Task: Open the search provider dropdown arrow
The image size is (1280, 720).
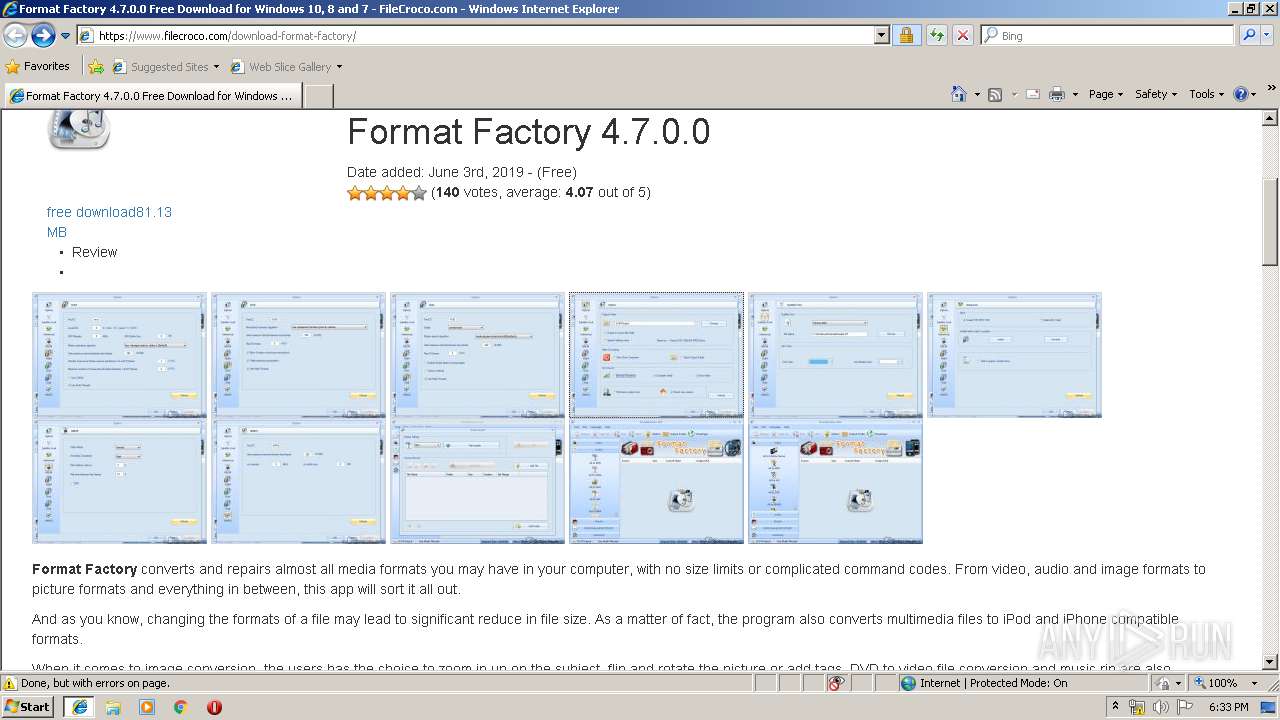Action: 1268,36
